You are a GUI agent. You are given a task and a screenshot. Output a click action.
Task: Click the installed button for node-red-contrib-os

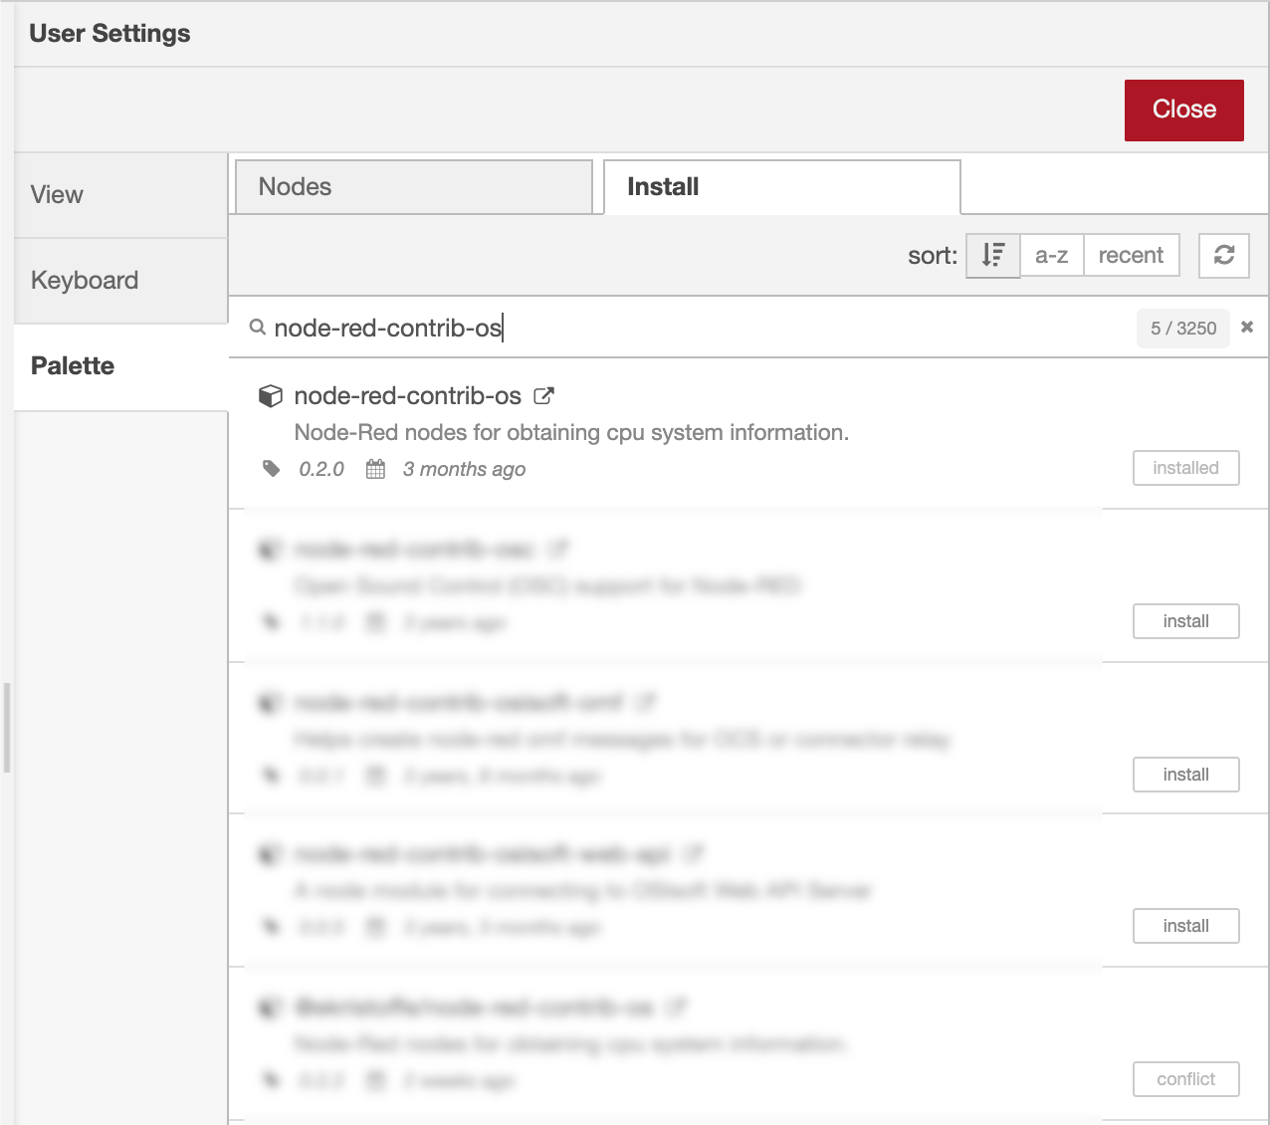click(x=1185, y=468)
